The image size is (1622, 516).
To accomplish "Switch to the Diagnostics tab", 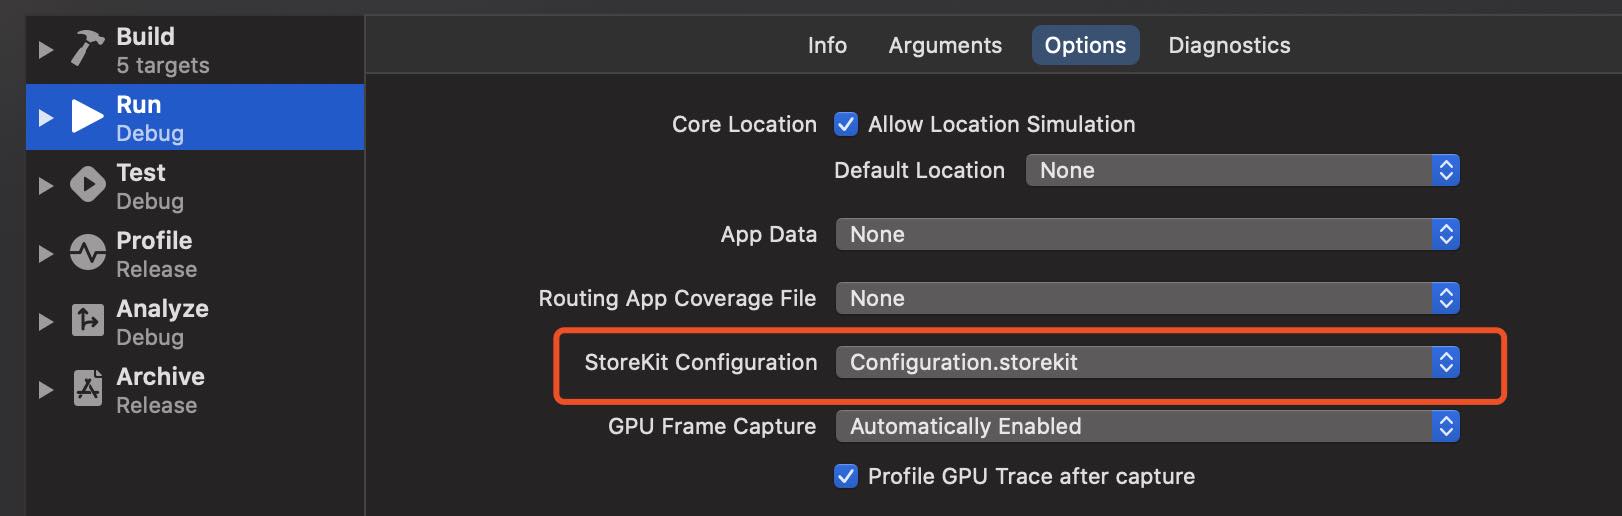I will pyautogui.click(x=1229, y=45).
